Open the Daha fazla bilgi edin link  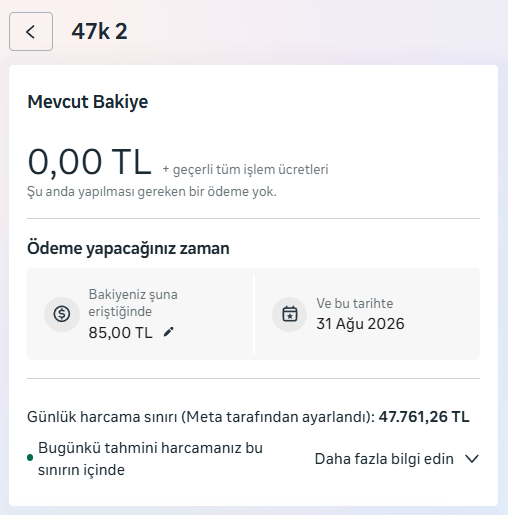click(384, 459)
